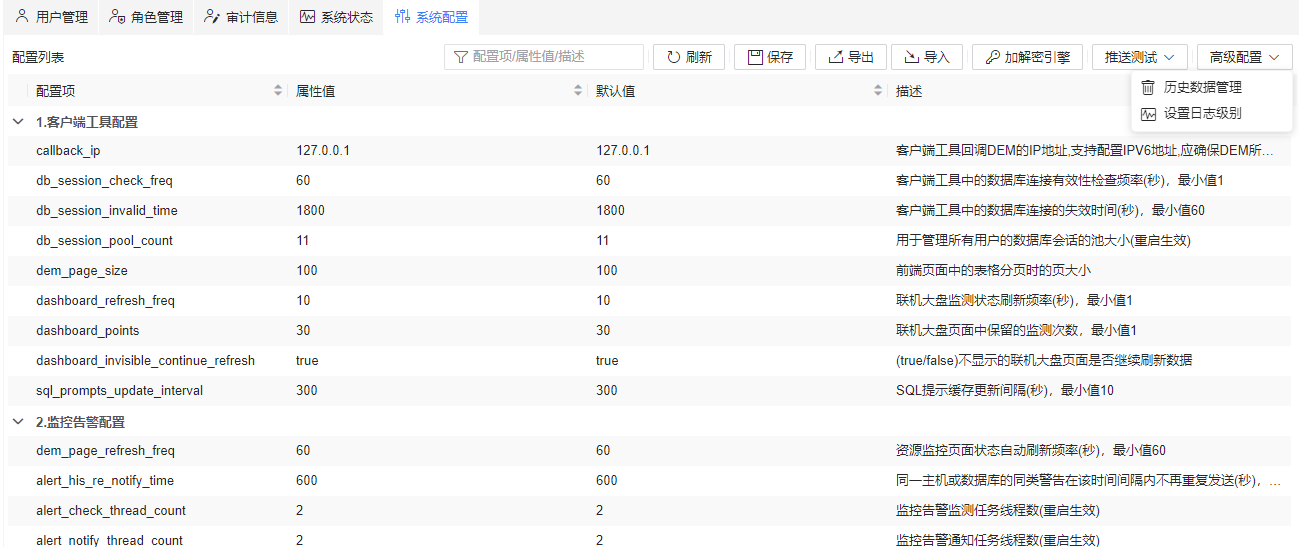Collapse the 2.监控告警配置 group
Screen dimensions: 1299x547
17,422
